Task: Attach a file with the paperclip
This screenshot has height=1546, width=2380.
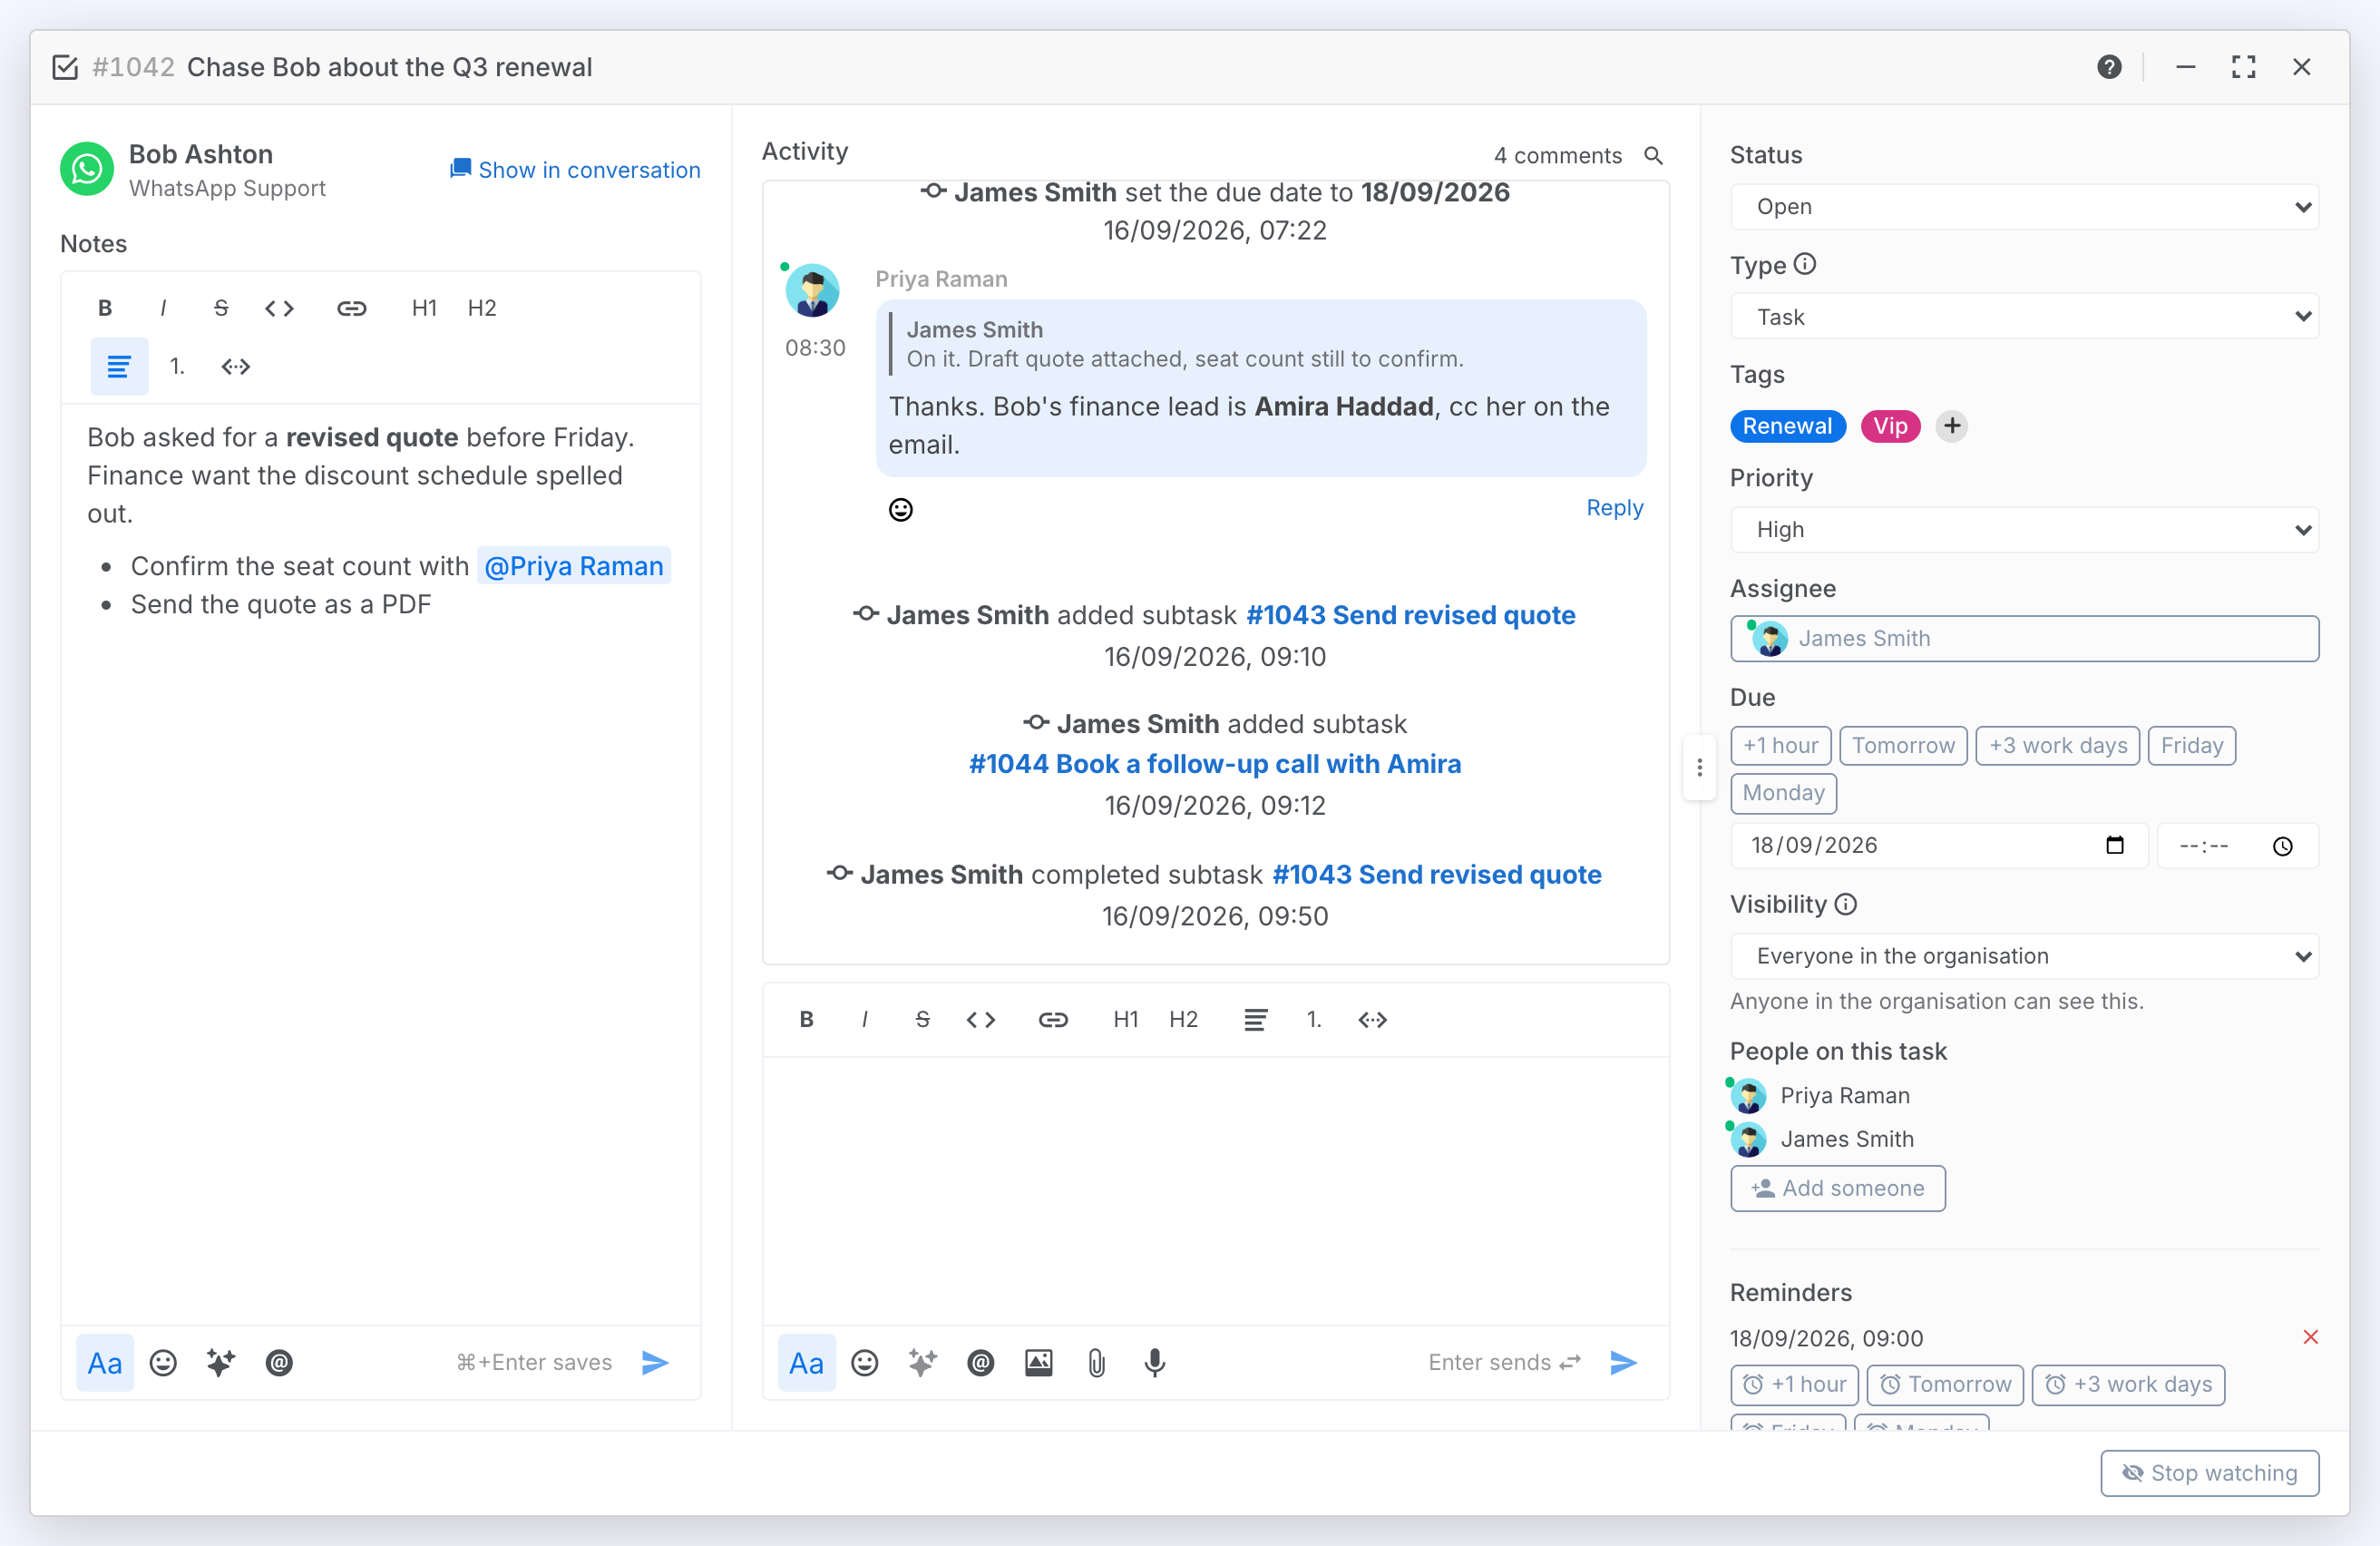Action: 1097,1362
